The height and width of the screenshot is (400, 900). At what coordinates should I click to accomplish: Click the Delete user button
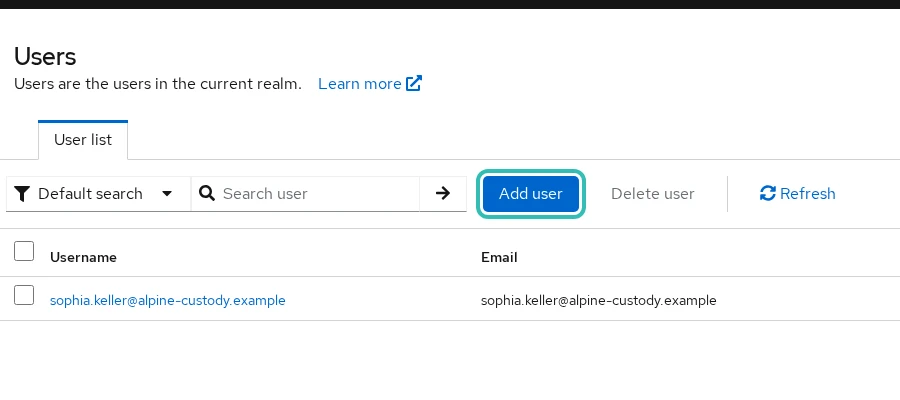pyautogui.click(x=653, y=194)
